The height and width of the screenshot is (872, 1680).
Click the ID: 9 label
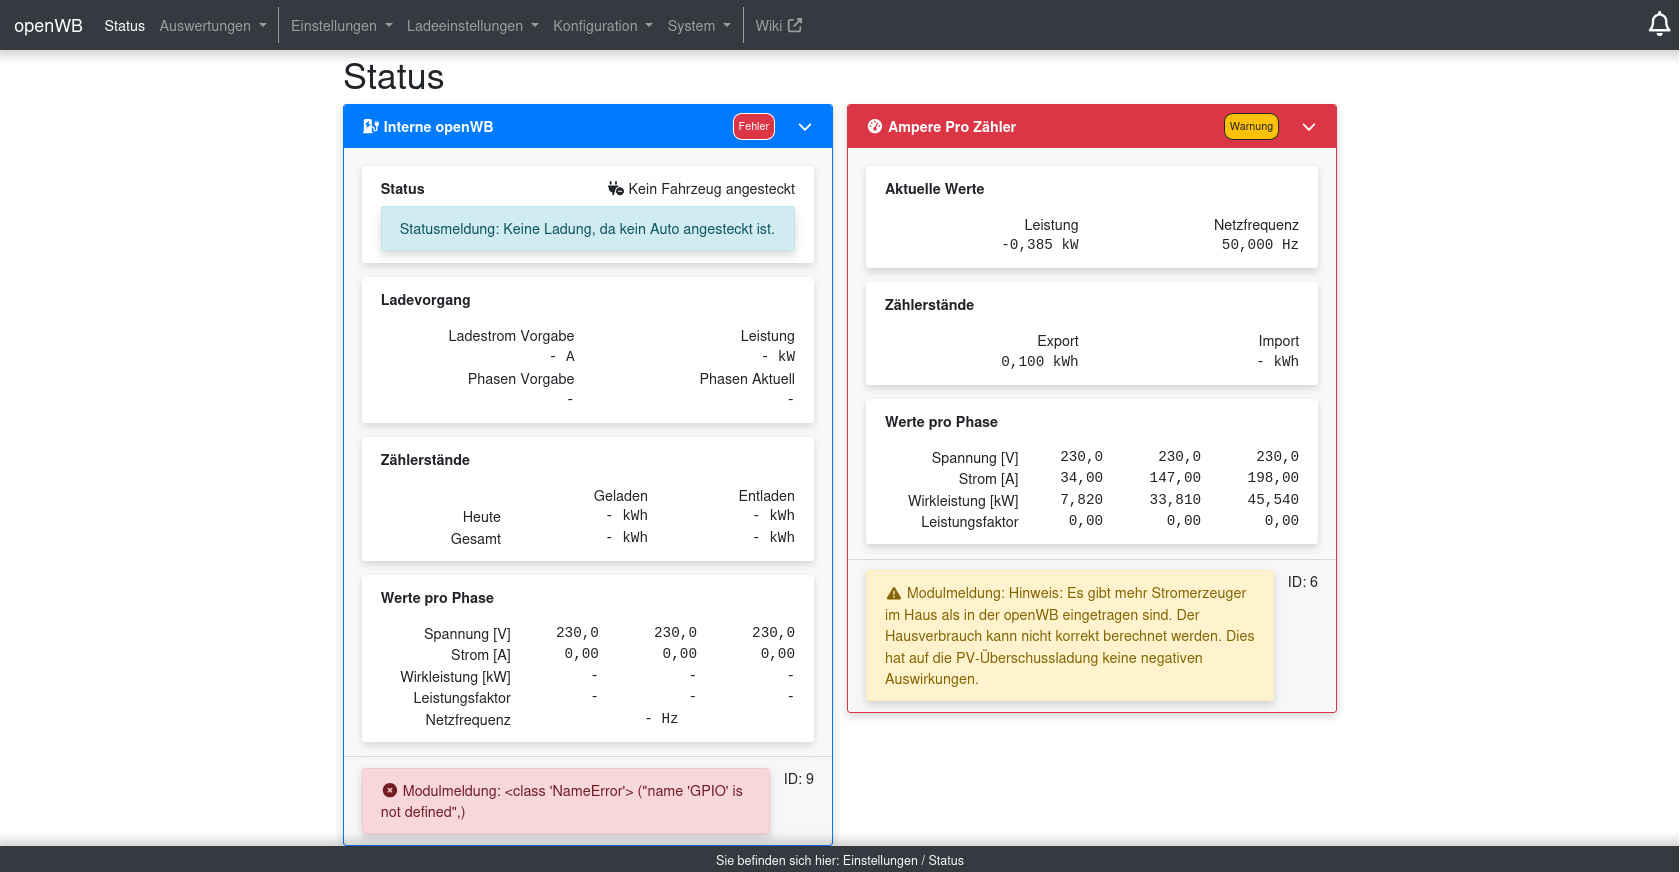click(x=799, y=779)
